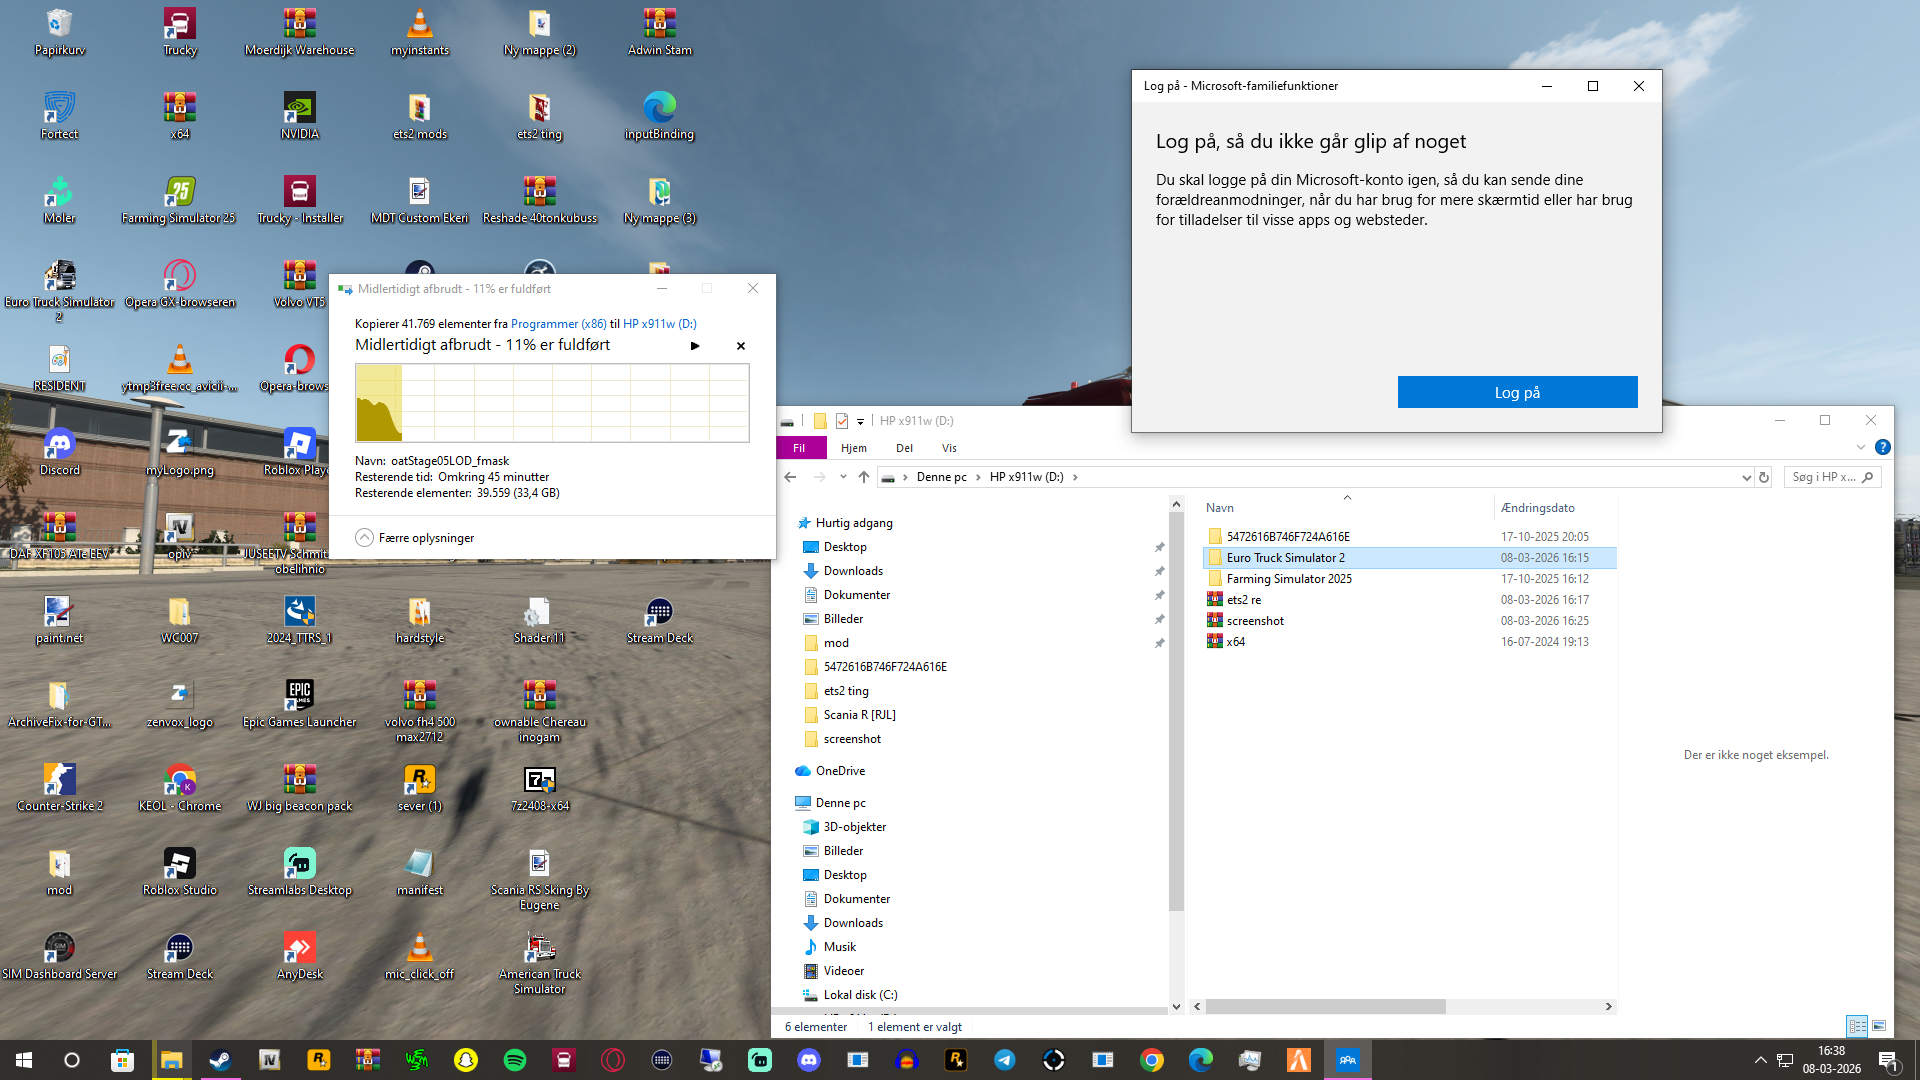This screenshot has height=1080, width=1920.
Task: Open the Hjem ribbon tab
Action: pos(853,448)
